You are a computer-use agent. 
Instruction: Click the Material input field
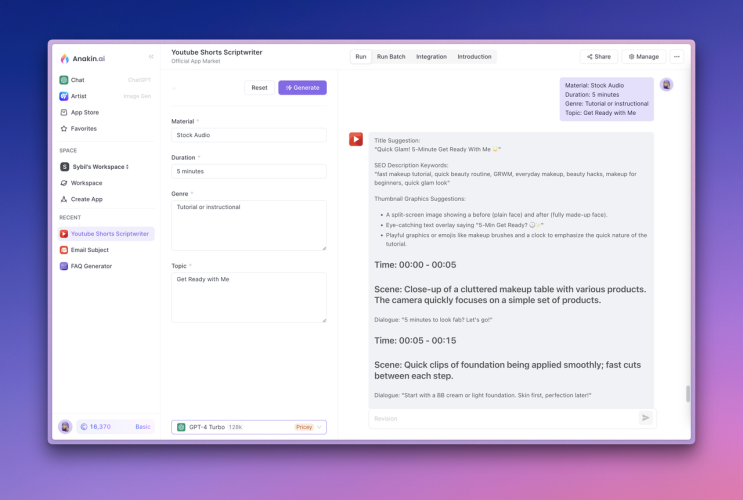click(x=249, y=135)
